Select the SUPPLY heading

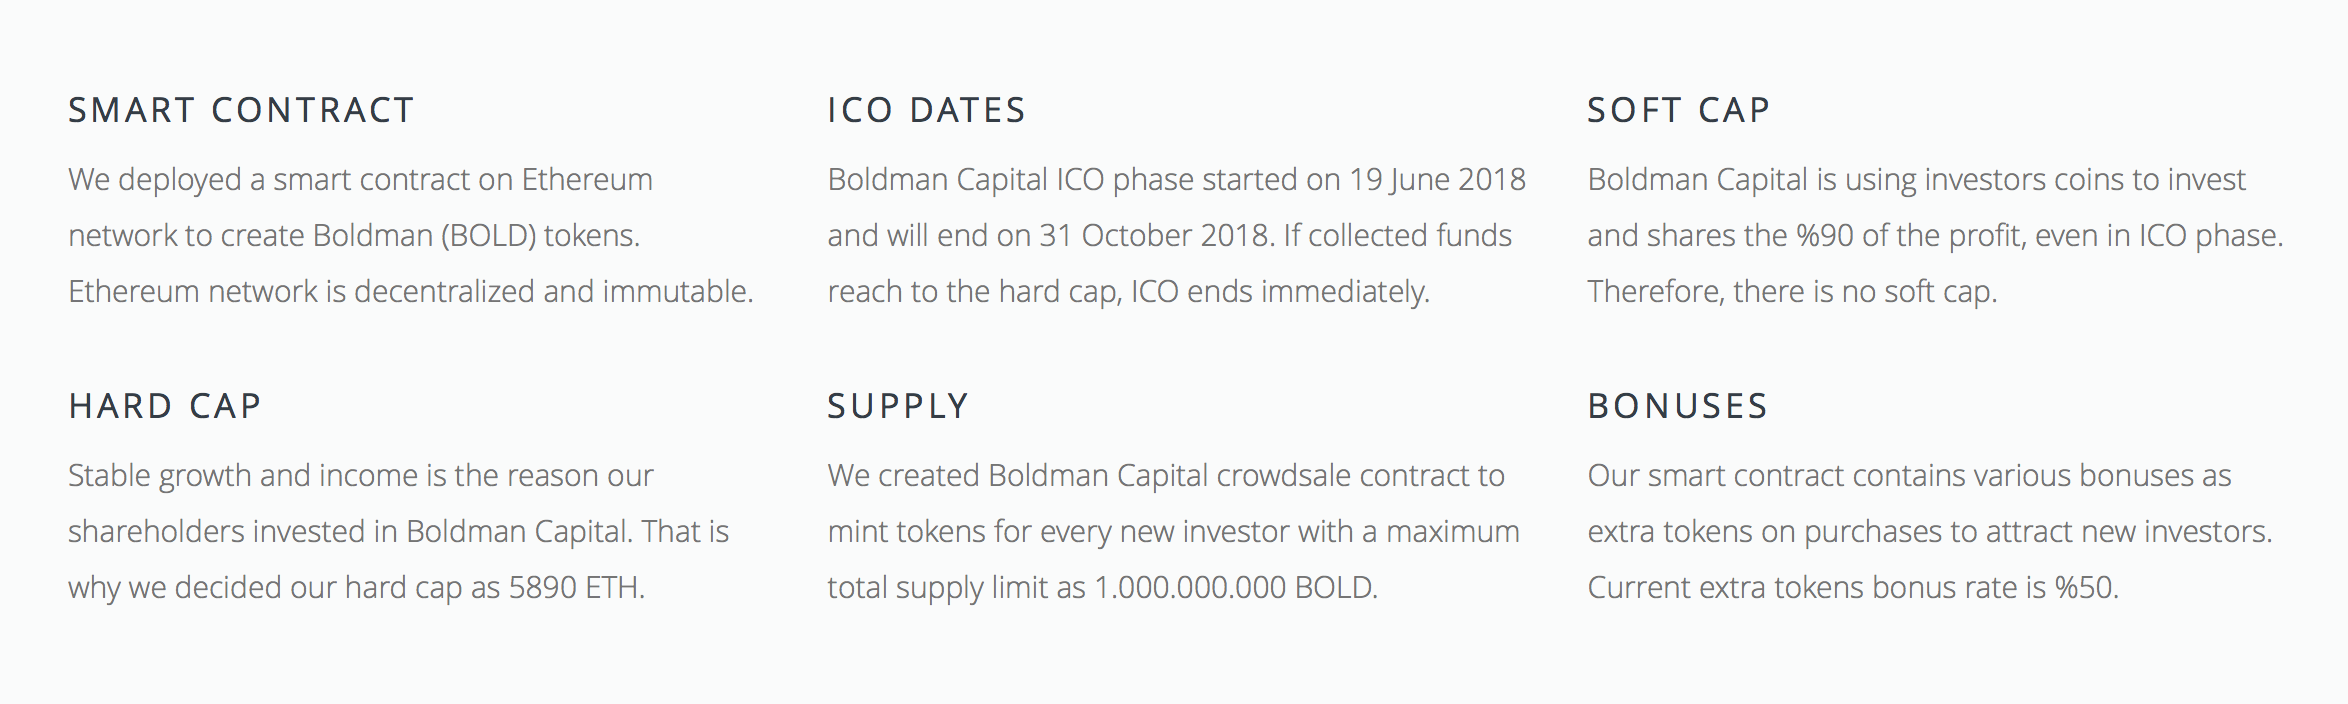[x=898, y=406]
